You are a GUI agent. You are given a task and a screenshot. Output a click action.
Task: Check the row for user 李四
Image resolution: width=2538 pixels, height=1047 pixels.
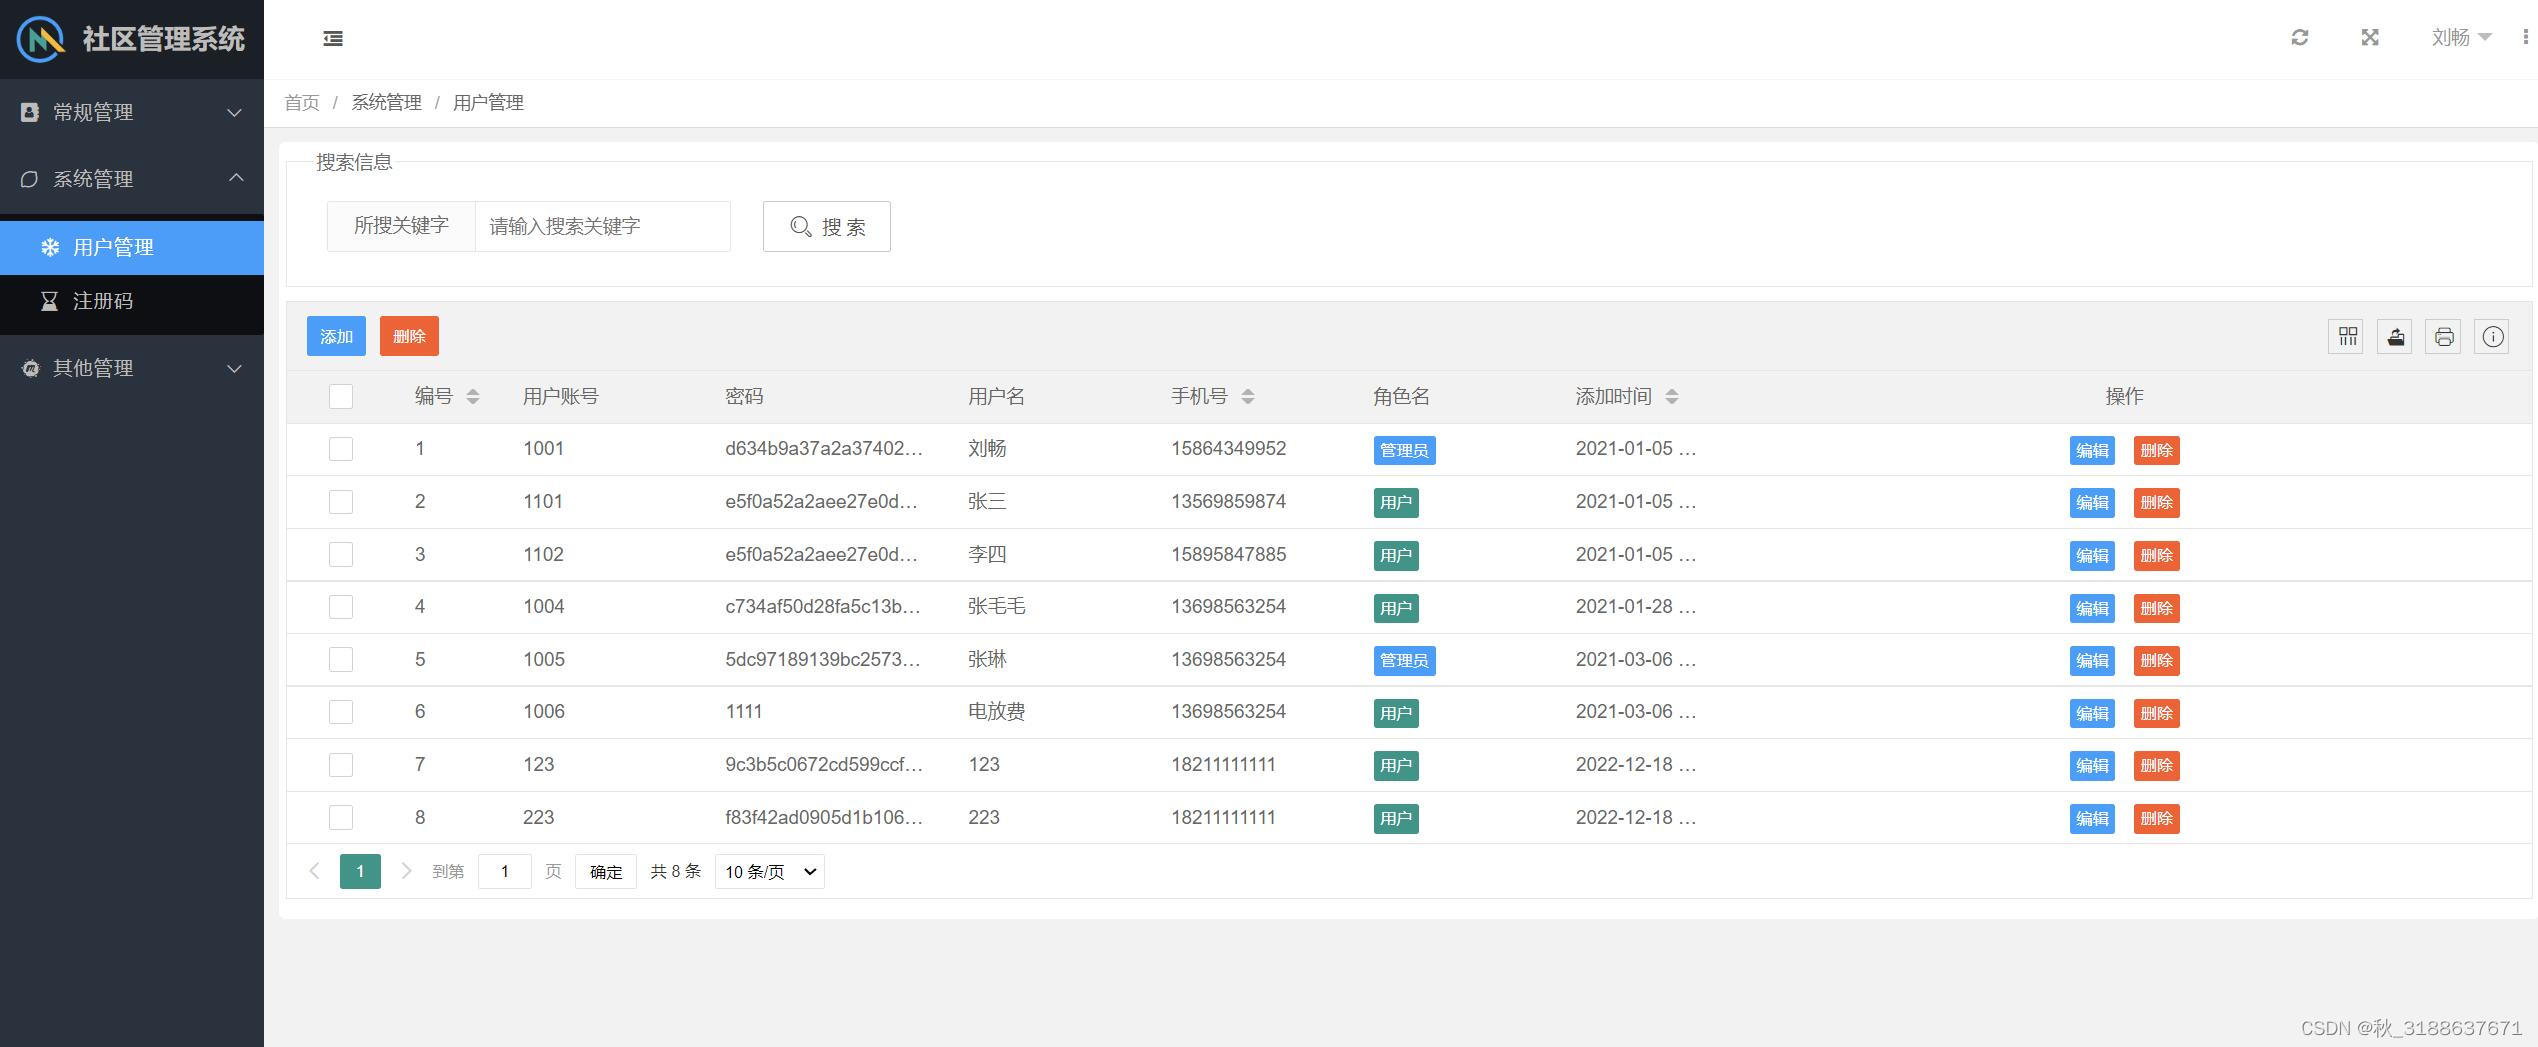pyautogui.click(x=341, y=555)
